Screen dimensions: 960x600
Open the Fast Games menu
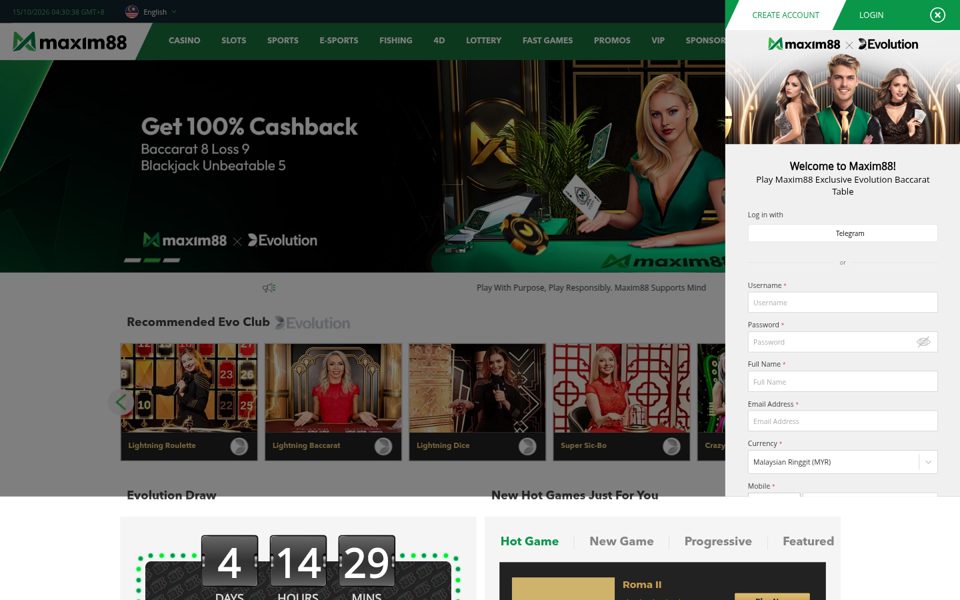[547, 40]
